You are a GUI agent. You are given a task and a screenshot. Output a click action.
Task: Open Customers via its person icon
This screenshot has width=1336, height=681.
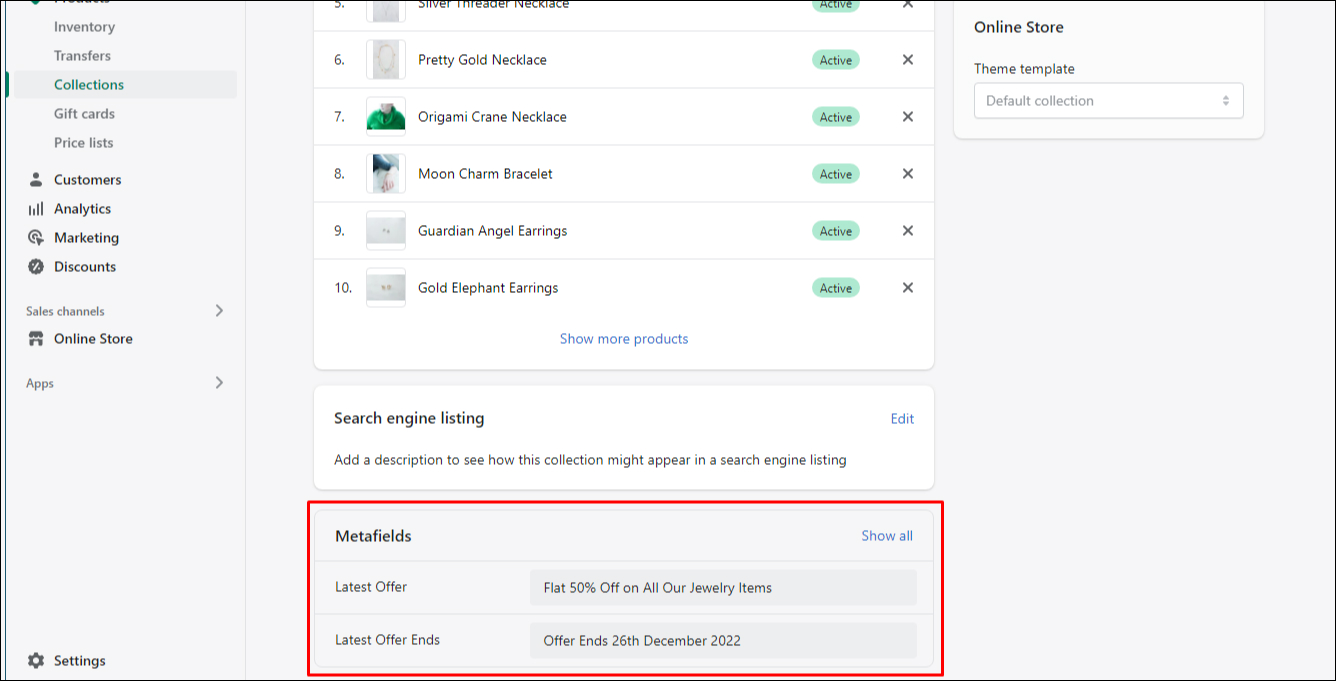36,180
